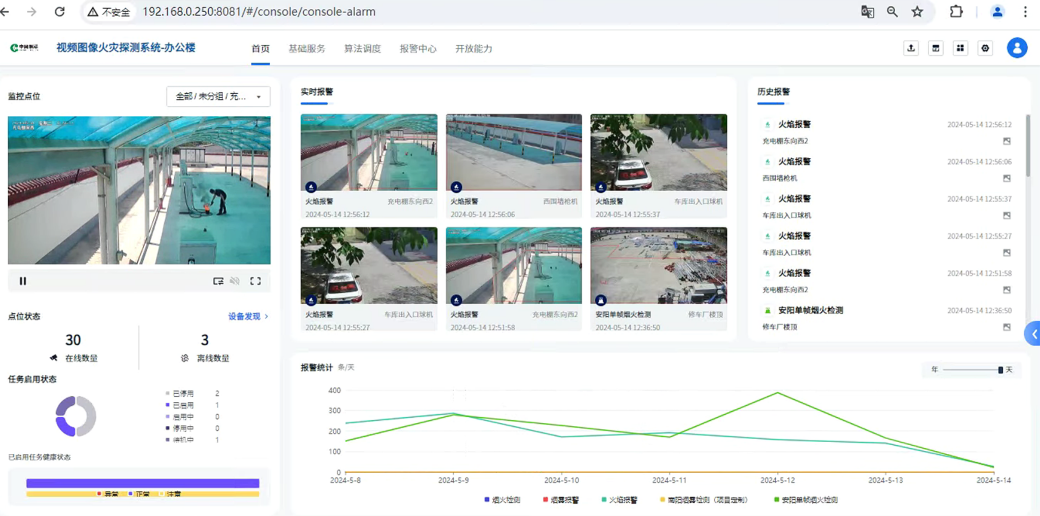Expand the right-side collapsed panel arrow
Viewport: 1040px width, 516px height.
pyautogui.click(x=1034, y=333)
